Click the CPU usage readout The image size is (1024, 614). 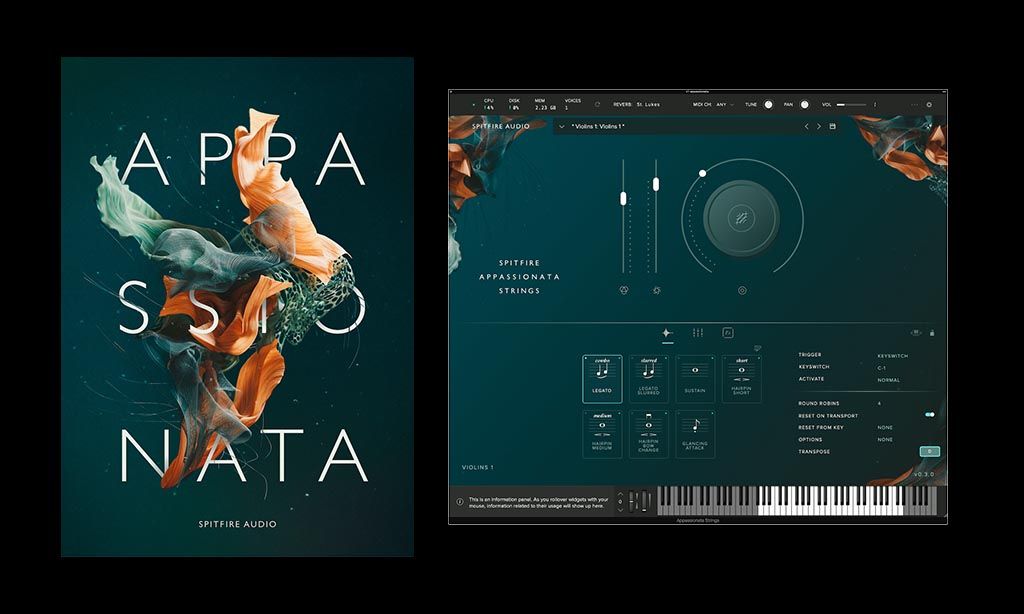pyautogui.click(x=488, y=104)
